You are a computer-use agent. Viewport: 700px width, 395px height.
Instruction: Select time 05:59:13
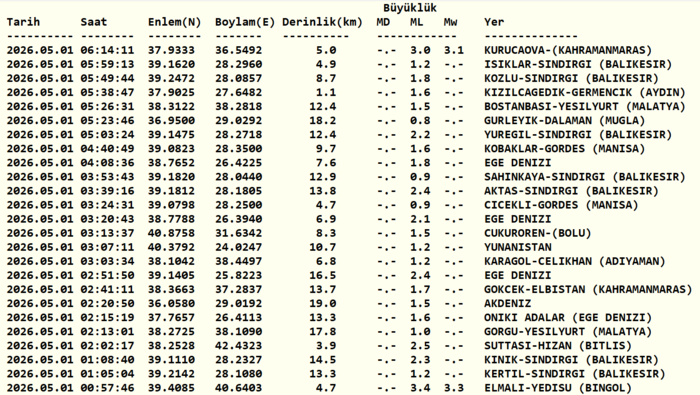(107, 64)
